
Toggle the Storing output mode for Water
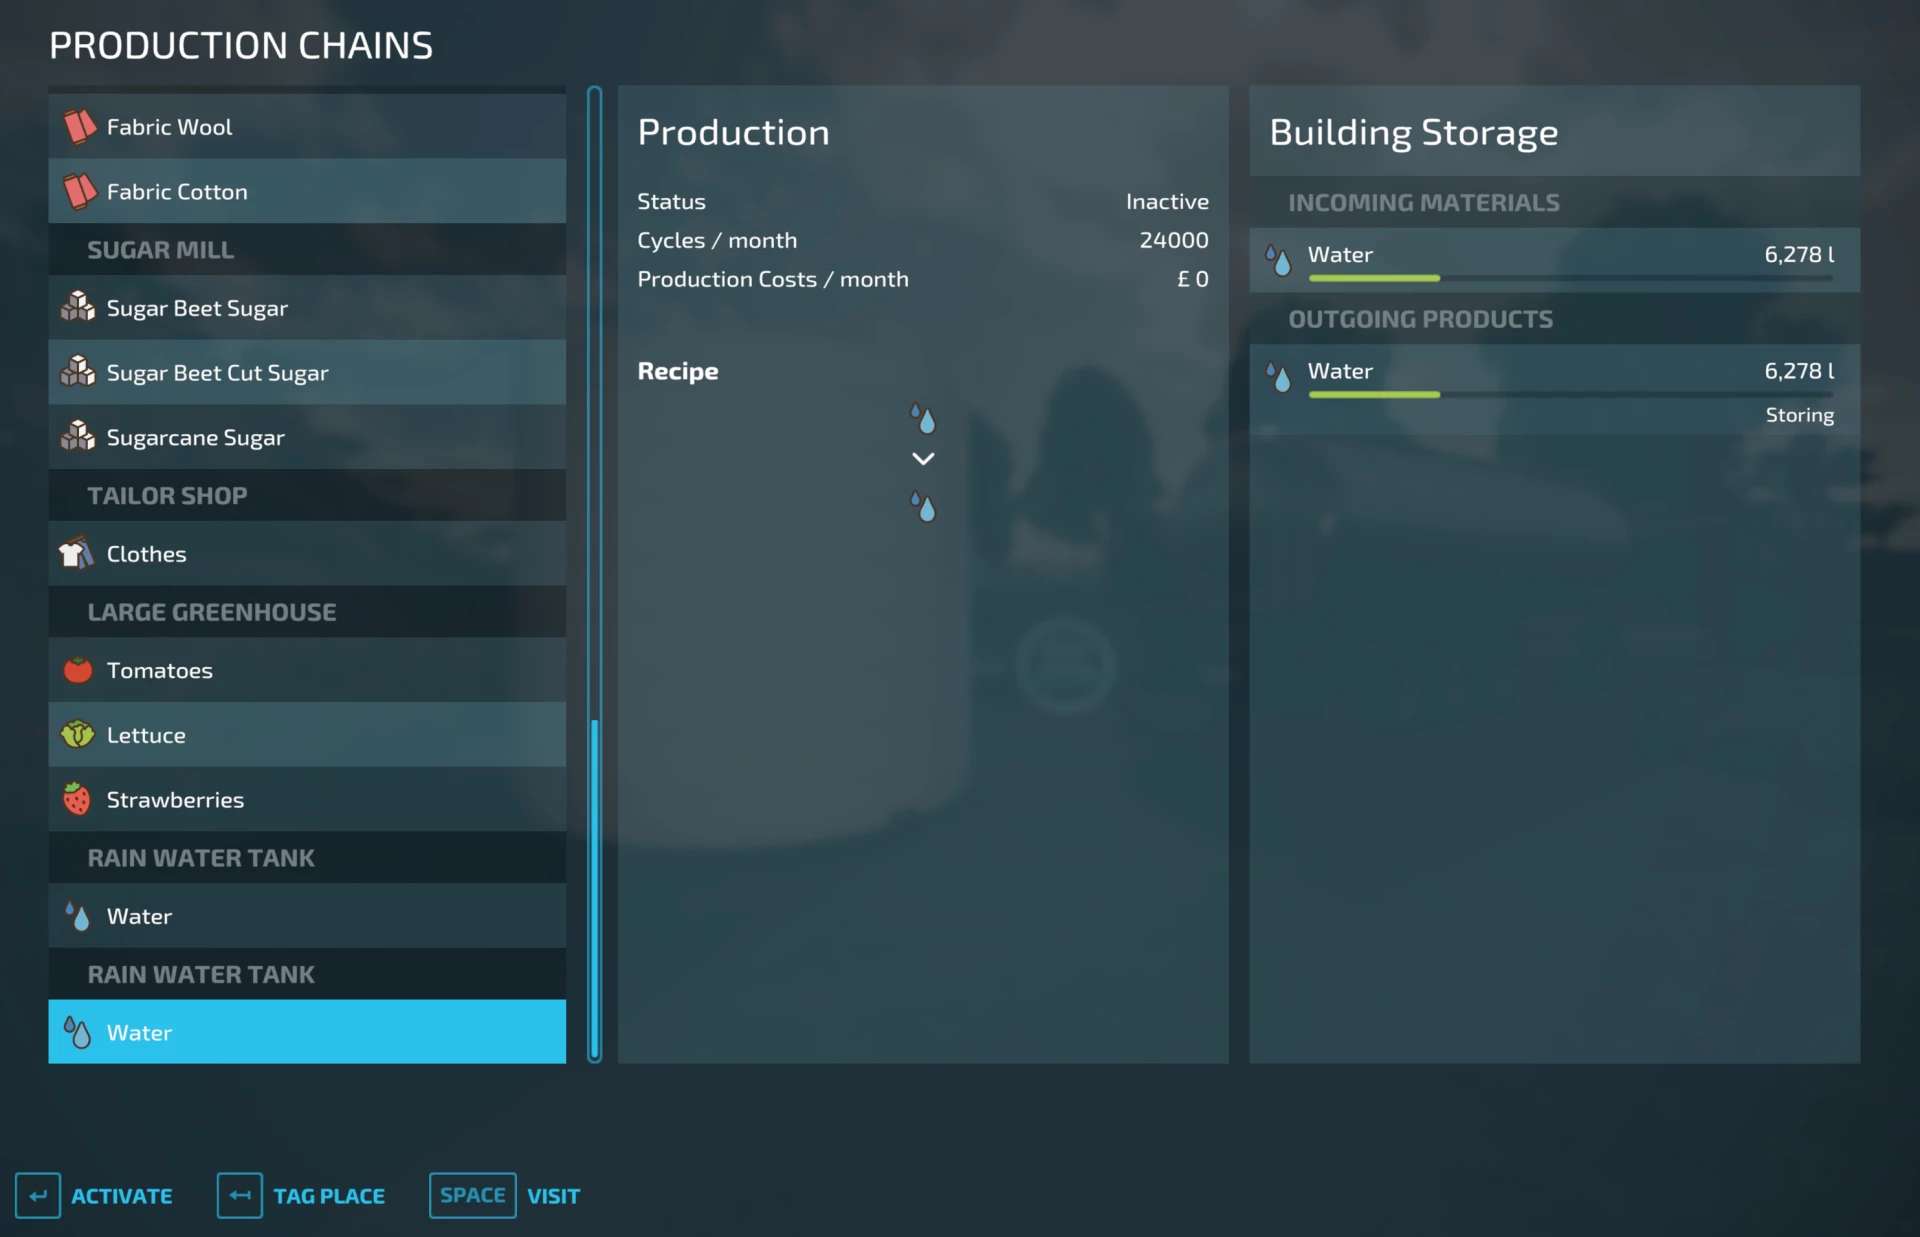[x=1798, y=415]
